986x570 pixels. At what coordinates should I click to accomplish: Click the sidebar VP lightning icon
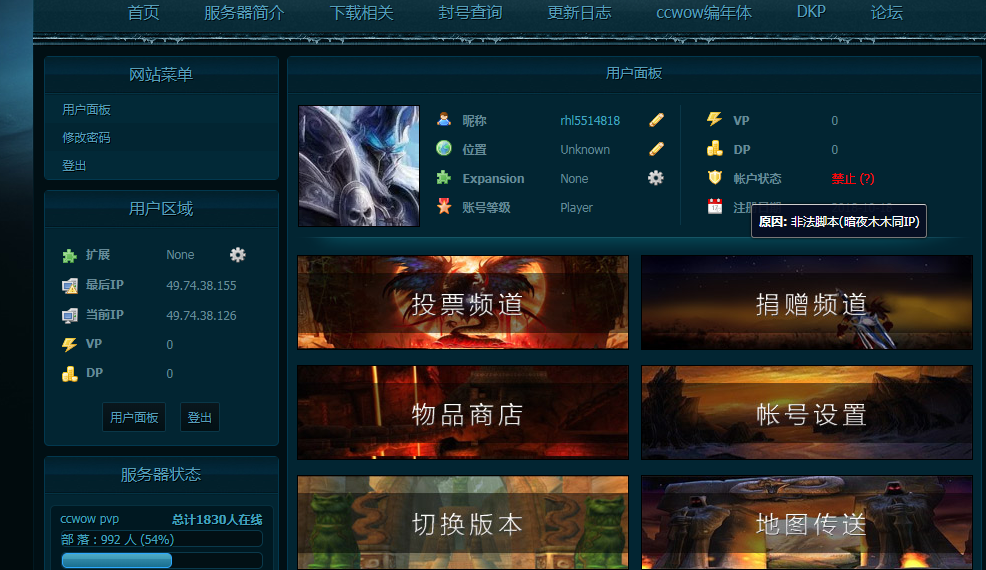[69, 344]
